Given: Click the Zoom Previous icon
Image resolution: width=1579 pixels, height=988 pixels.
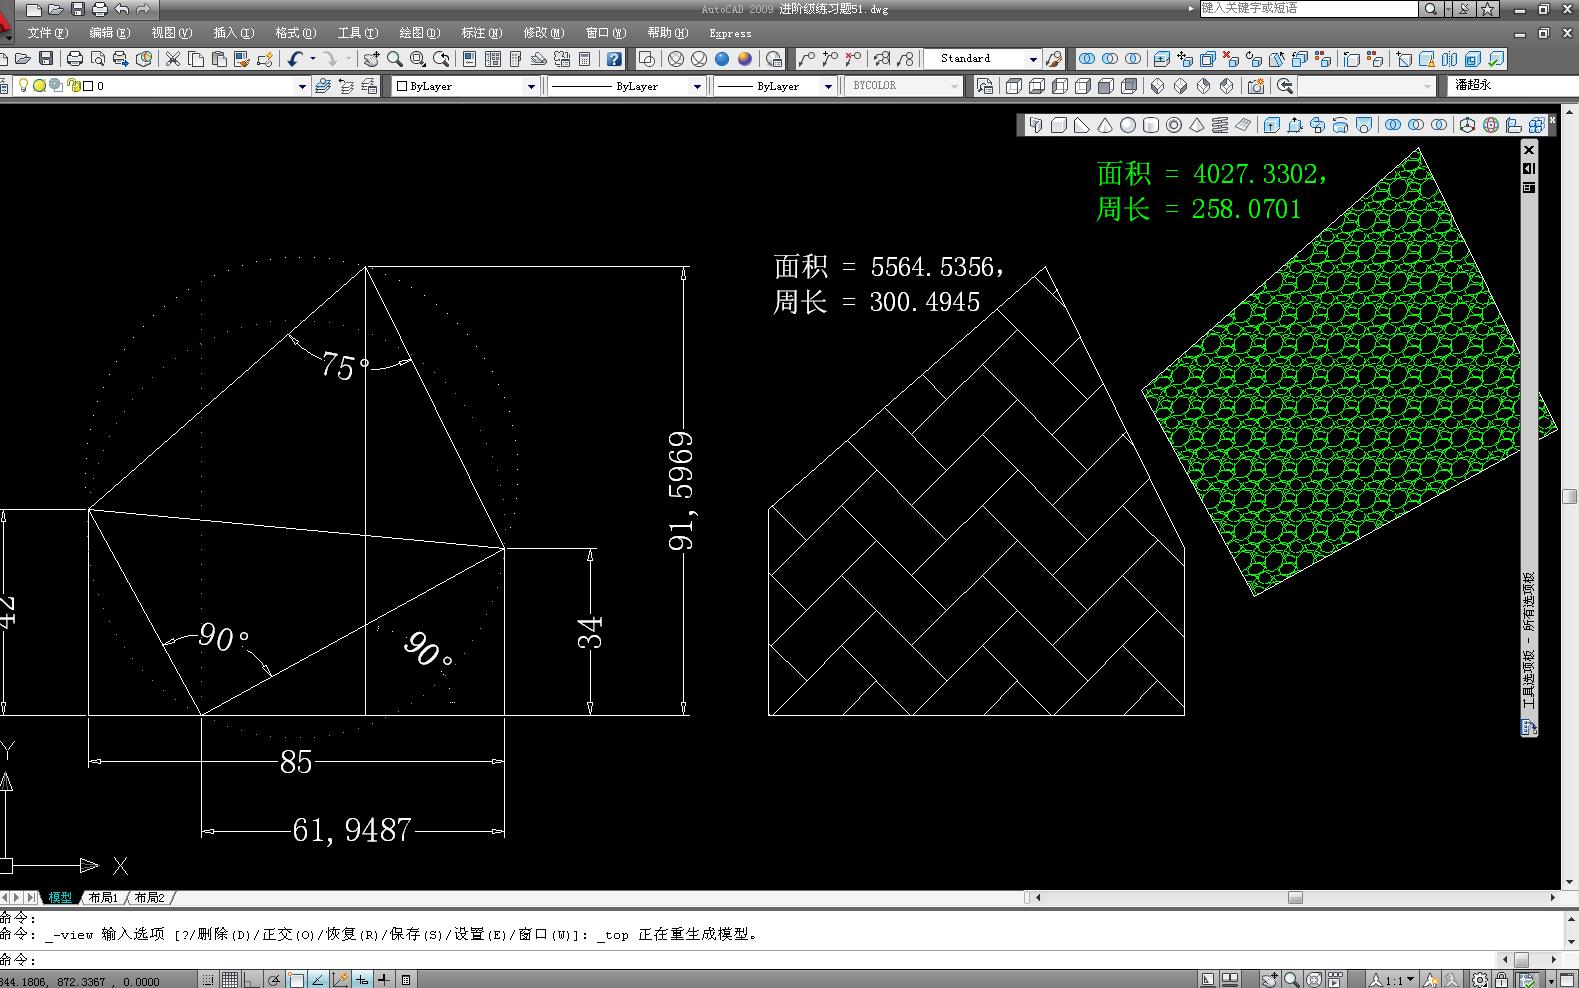Looking at the screenshot, I should tap(441, 59).
